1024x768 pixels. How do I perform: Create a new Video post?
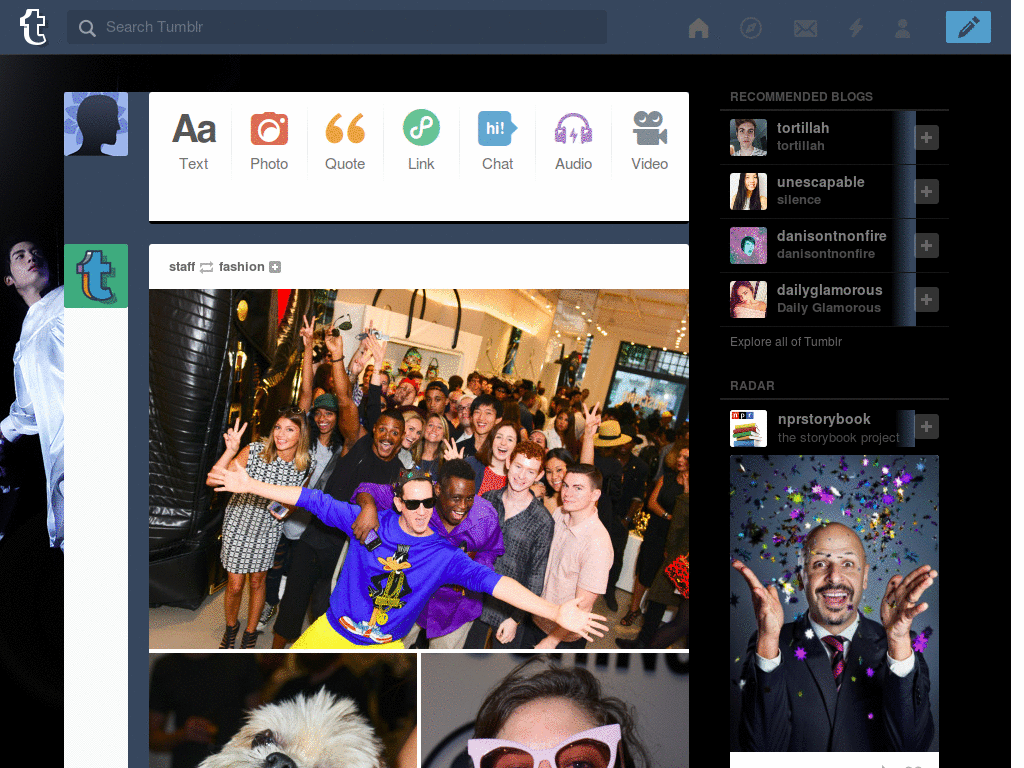click(x=649, y=141)
